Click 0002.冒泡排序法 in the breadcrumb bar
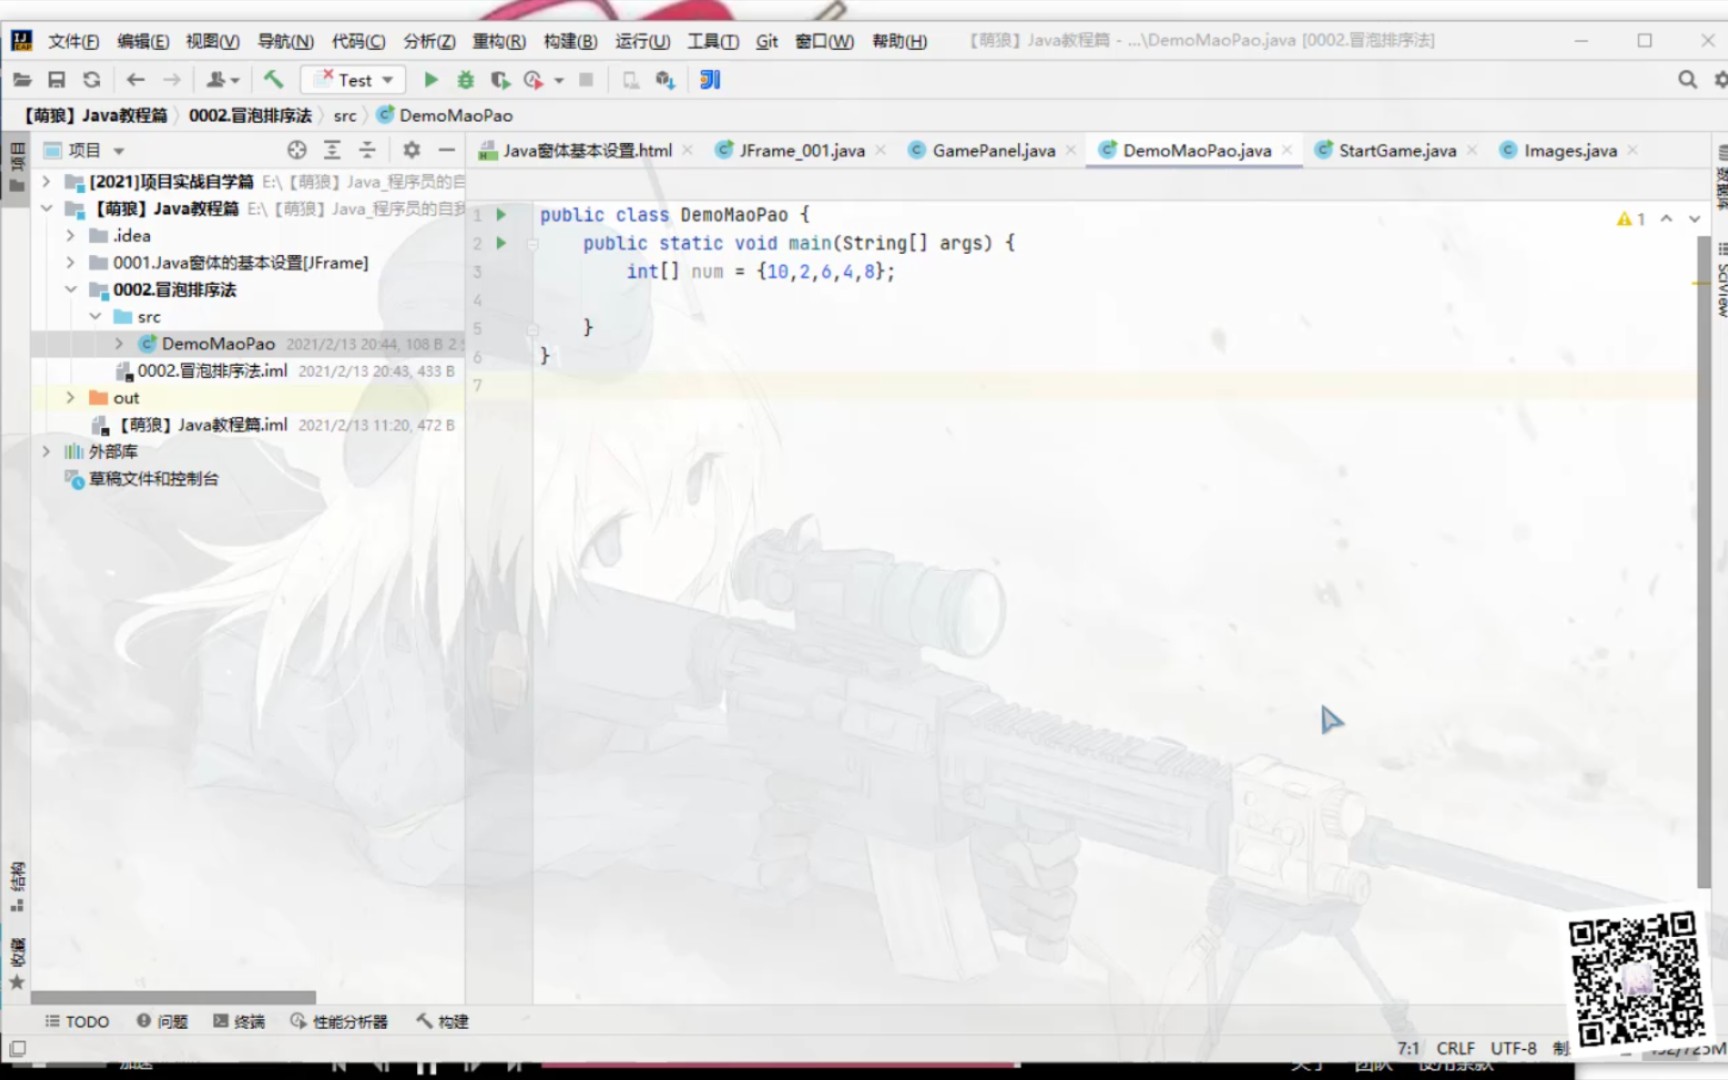This screenshot has width=1728, height=1080. (x=250, y=115)
